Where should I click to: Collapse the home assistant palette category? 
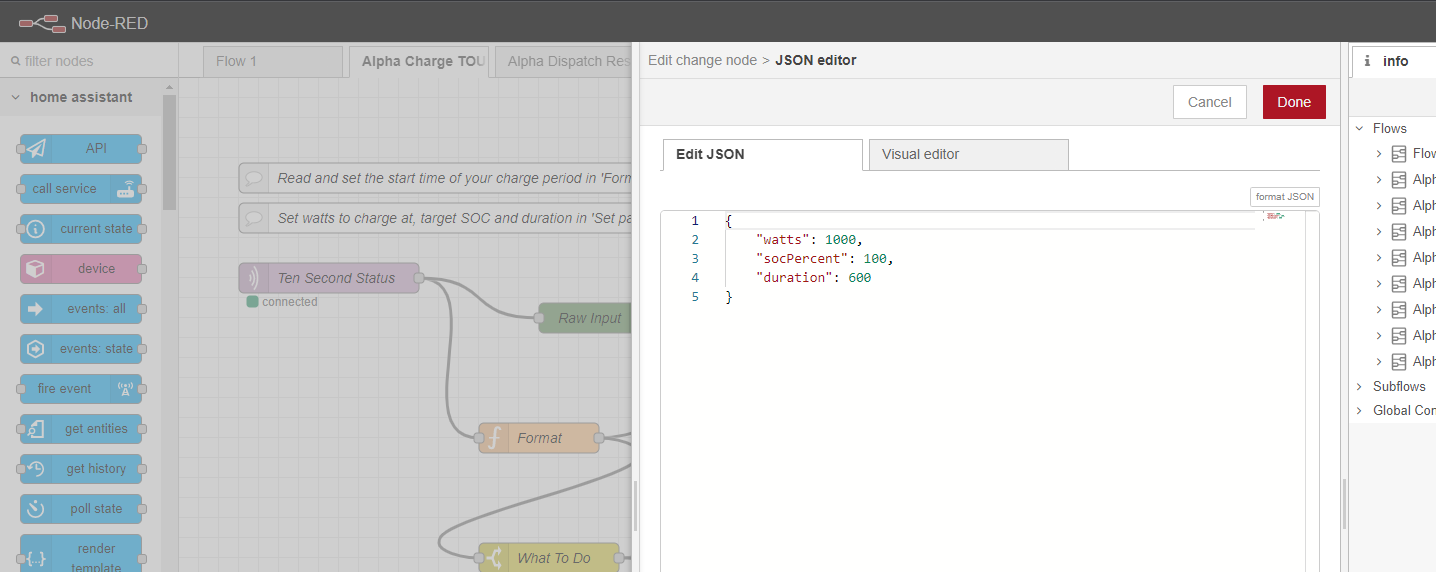coord(16,97)
